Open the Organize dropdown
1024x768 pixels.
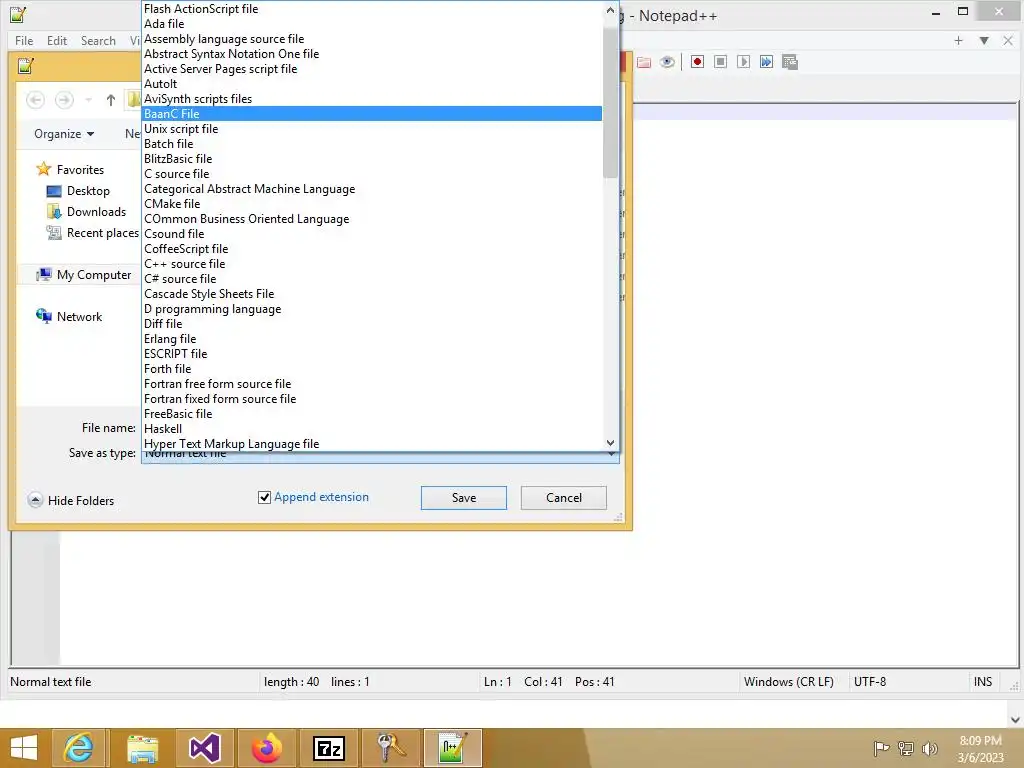point(64,134)
